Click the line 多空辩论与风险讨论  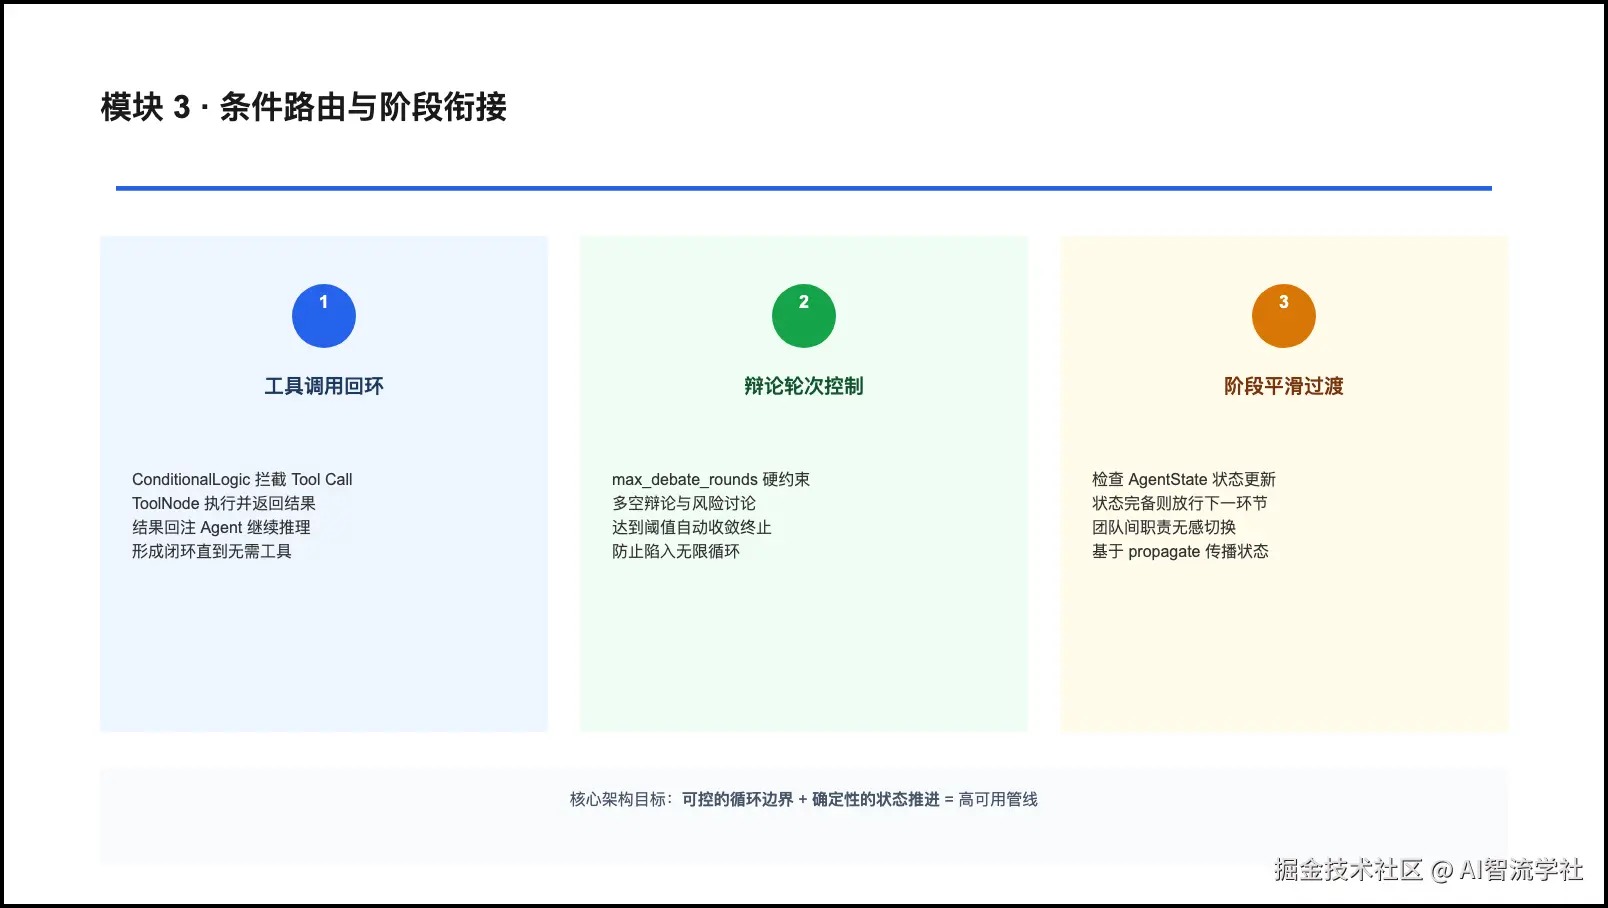pyautogui.click(x=684, y=504)
